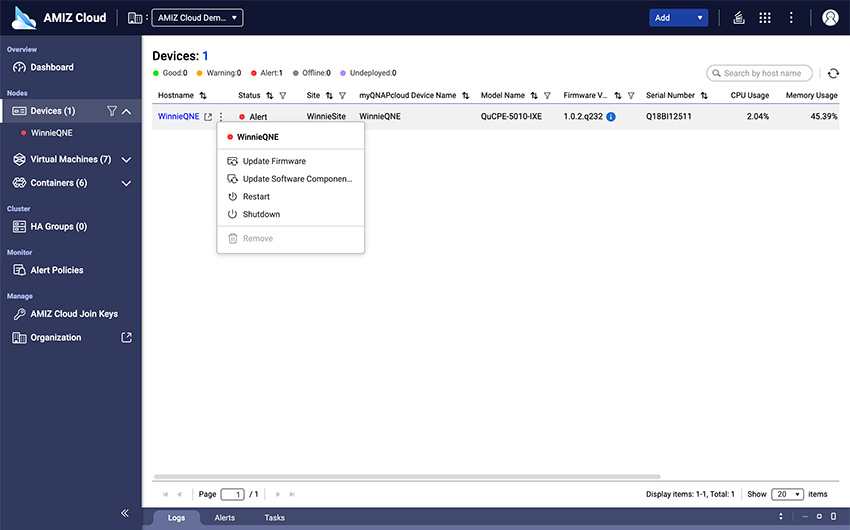Sort by Firmware Version column
This screenshot has width=850, height=530.
point(617,95)
